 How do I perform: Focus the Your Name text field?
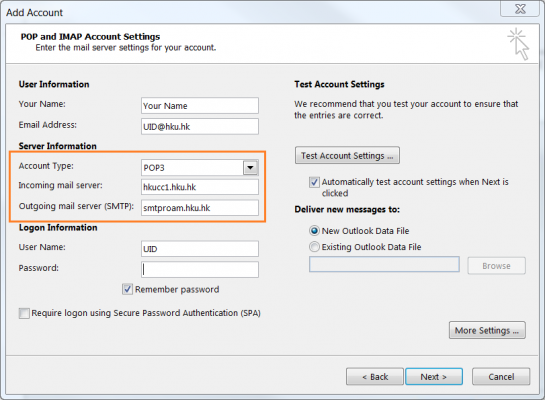pyautogui.click(x=200, y=106)
